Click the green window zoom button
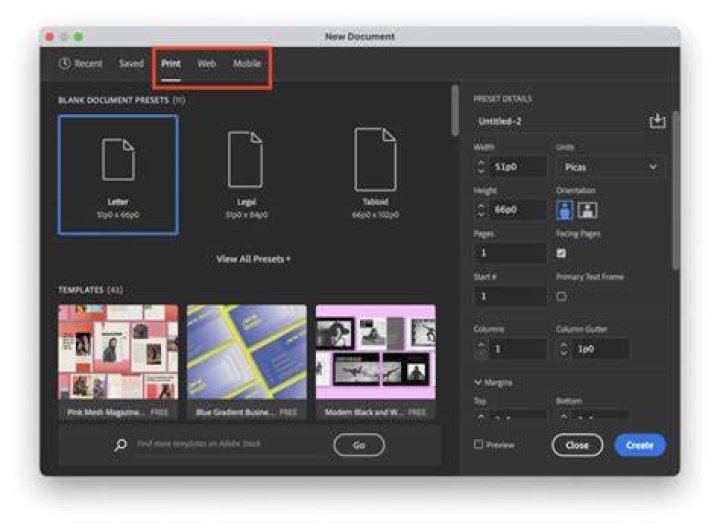Viewport: 720px width, 529px height. tap(78, 36)
